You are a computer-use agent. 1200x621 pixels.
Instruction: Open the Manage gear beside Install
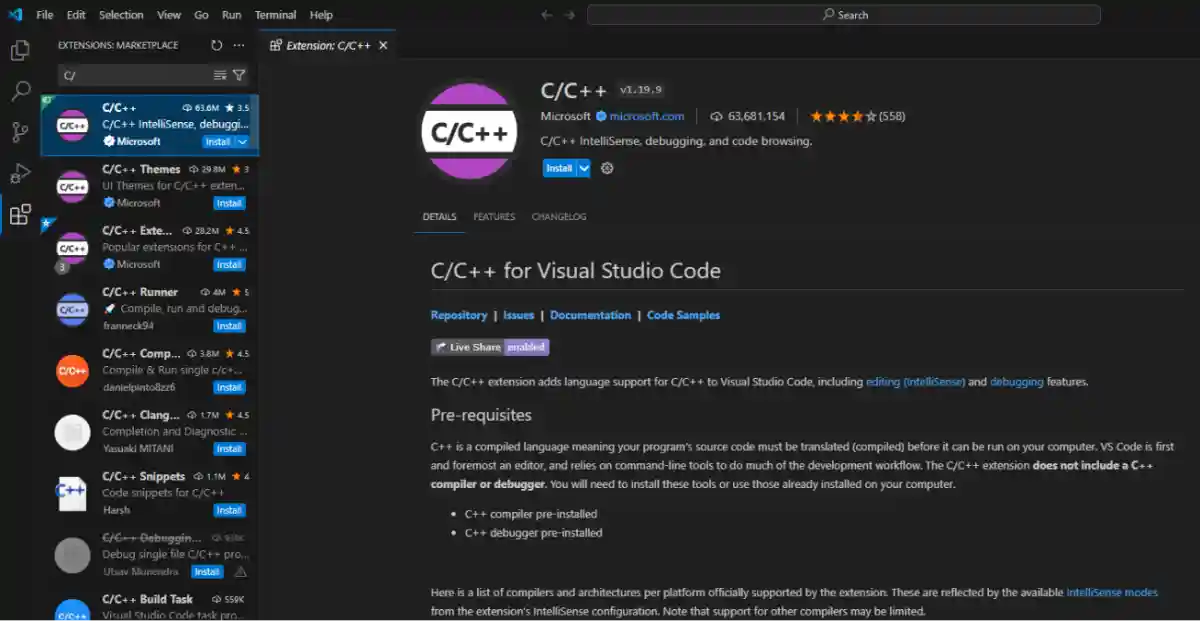click(606, 168)
